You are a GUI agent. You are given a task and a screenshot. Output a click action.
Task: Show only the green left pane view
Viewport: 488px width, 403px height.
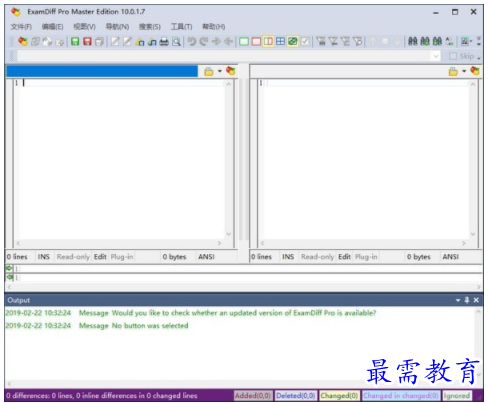[x=244, y=42]
